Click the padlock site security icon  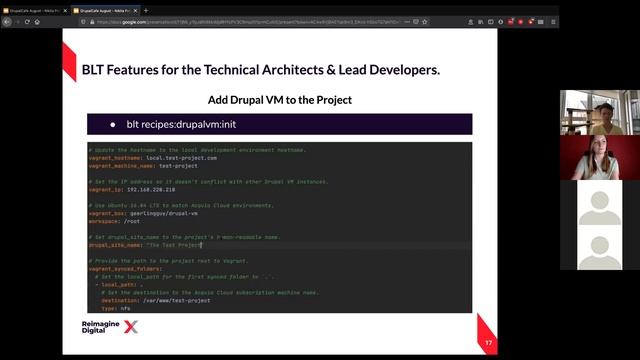point(92,22)
